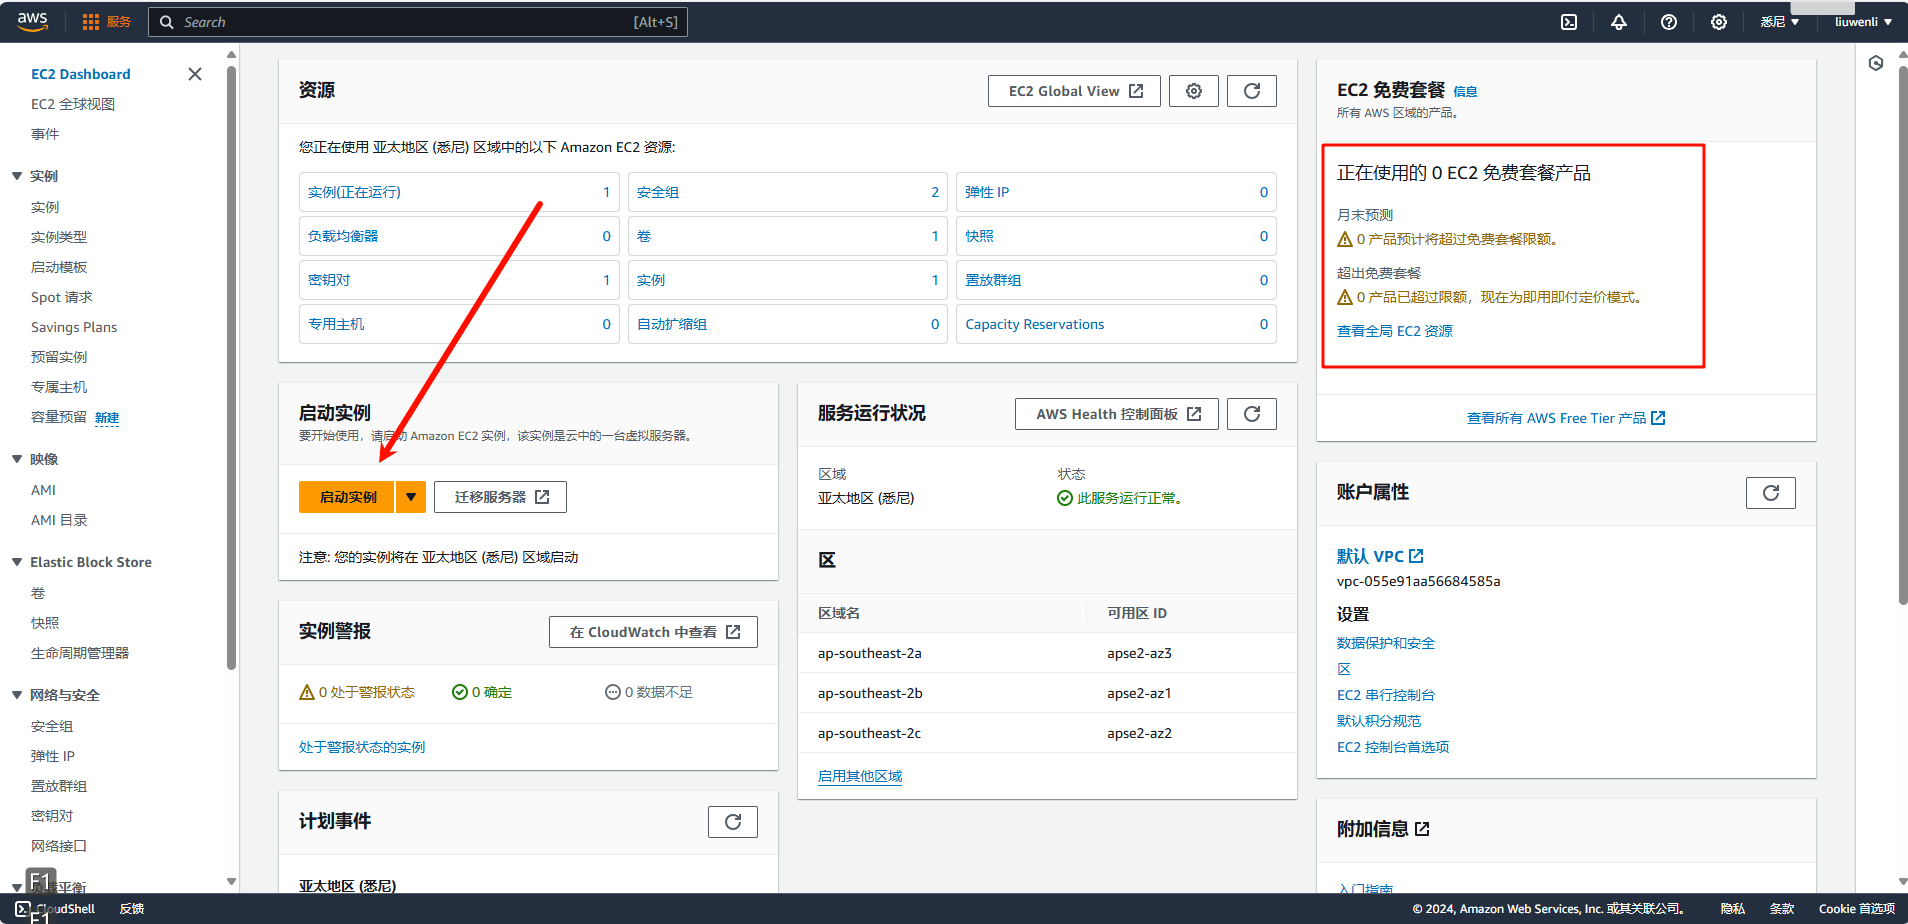Open the top bar settings gear

pos(1719,22)
